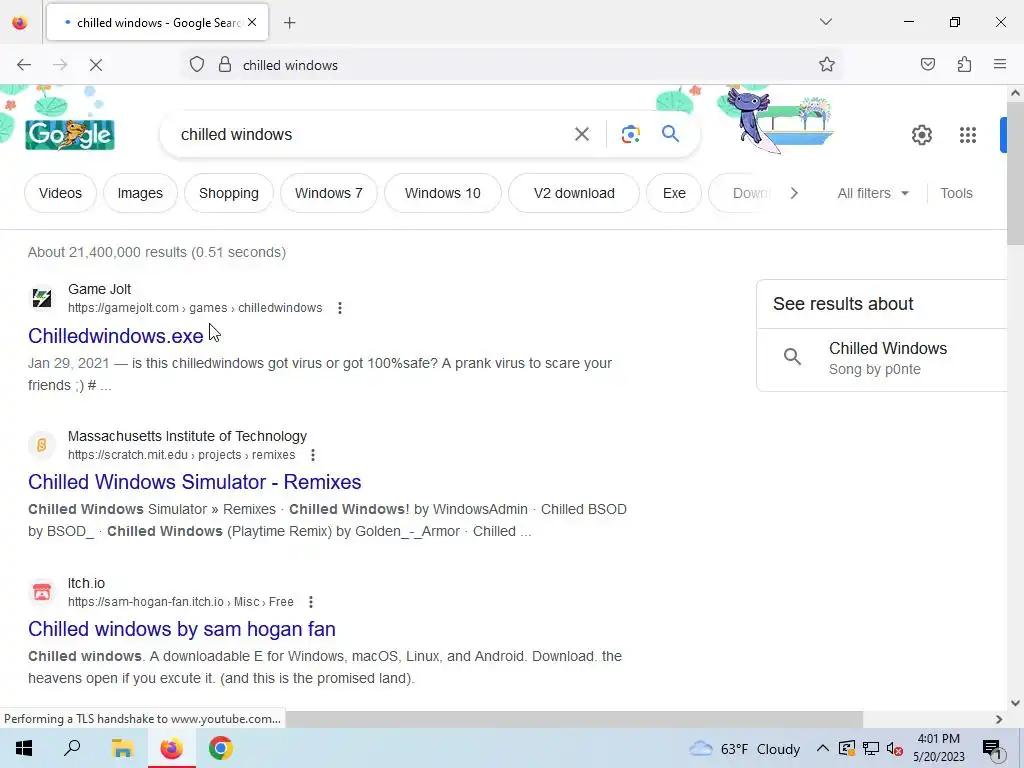Open the tracking protection shield icon
Image resolution: width=1024 pixels, height=768 pixels.
pos(197,65)
